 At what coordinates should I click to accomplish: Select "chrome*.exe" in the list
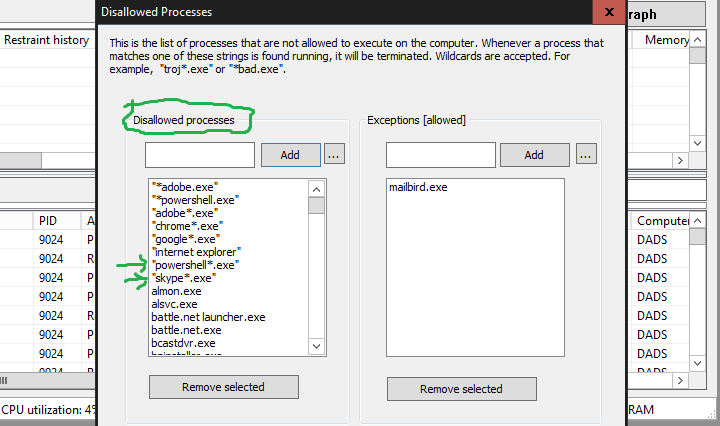point(185,226)
